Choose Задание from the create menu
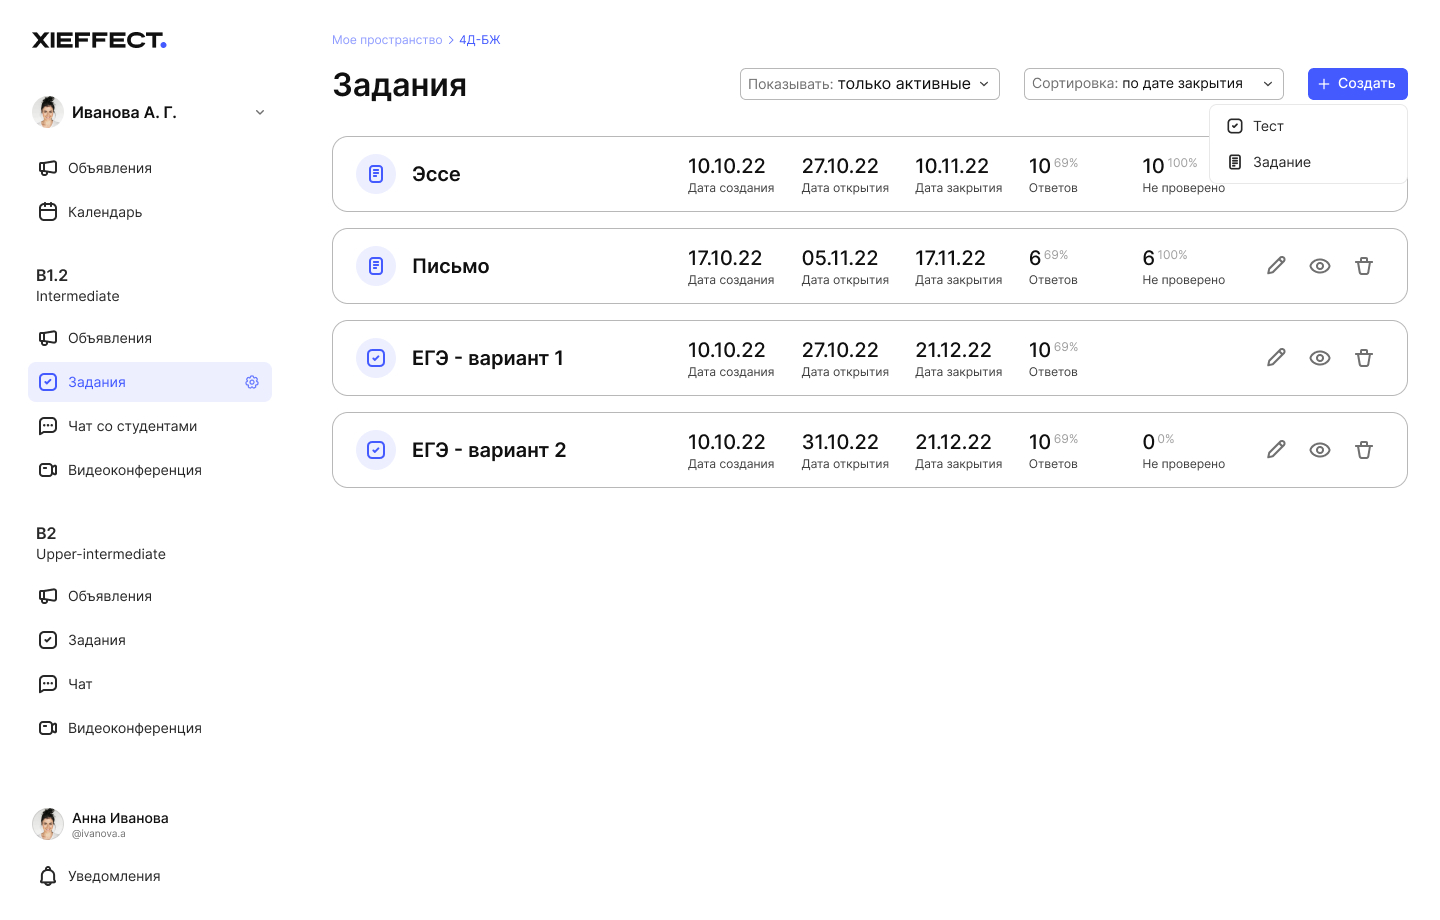 [x=1308, y=162]
